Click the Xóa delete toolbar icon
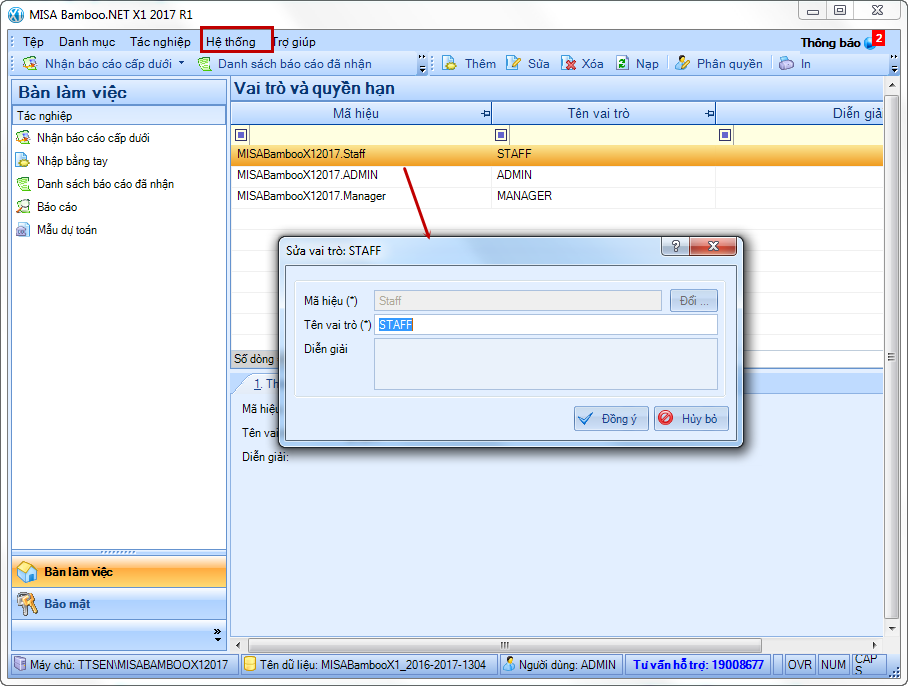908x686 pixels. coord(569,63)
